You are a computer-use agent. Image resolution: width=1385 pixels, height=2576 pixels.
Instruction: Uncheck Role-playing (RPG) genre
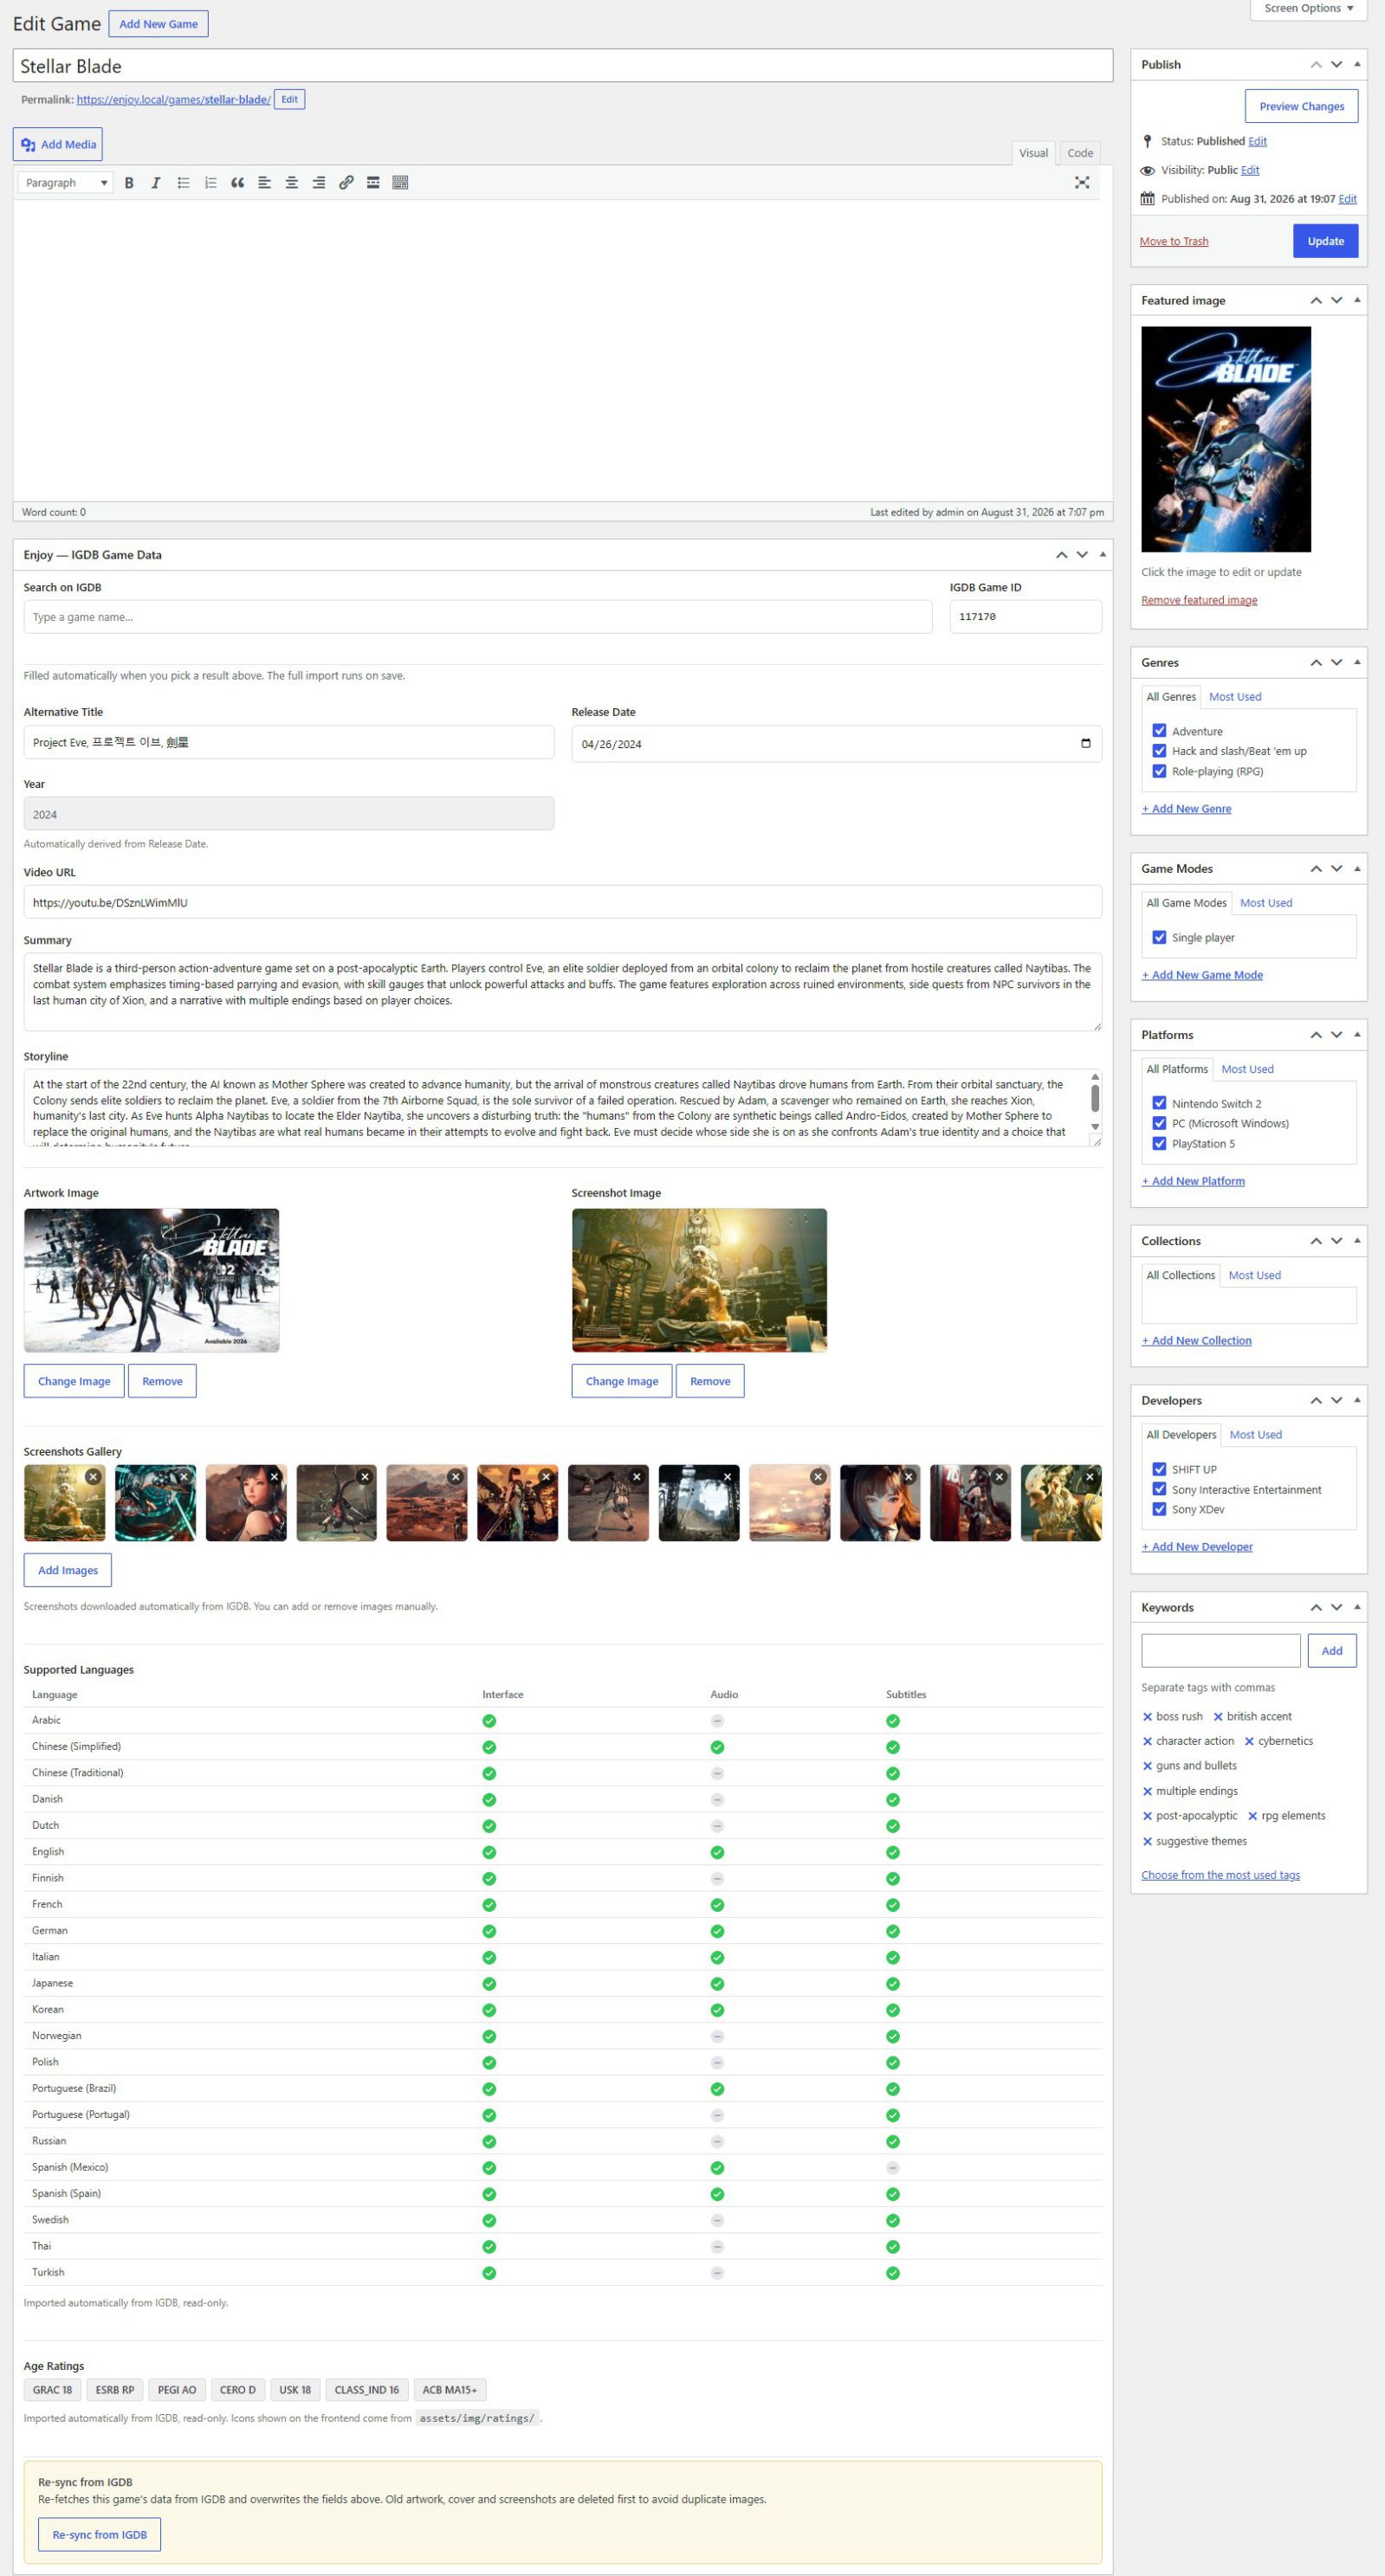(1160, 771)
